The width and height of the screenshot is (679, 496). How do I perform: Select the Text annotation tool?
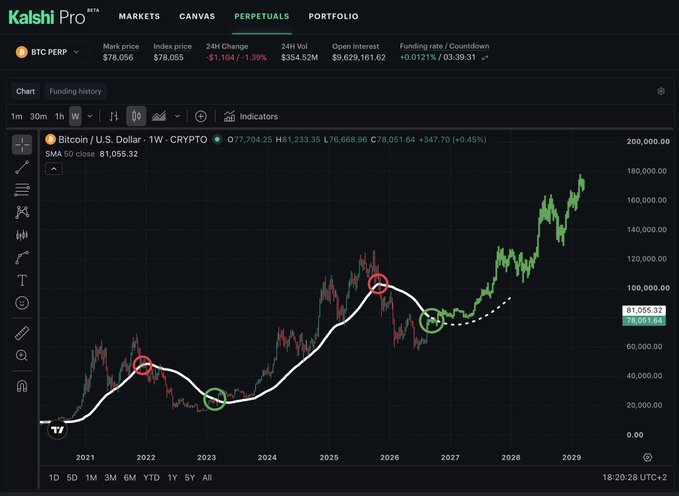tap(22, 280)
